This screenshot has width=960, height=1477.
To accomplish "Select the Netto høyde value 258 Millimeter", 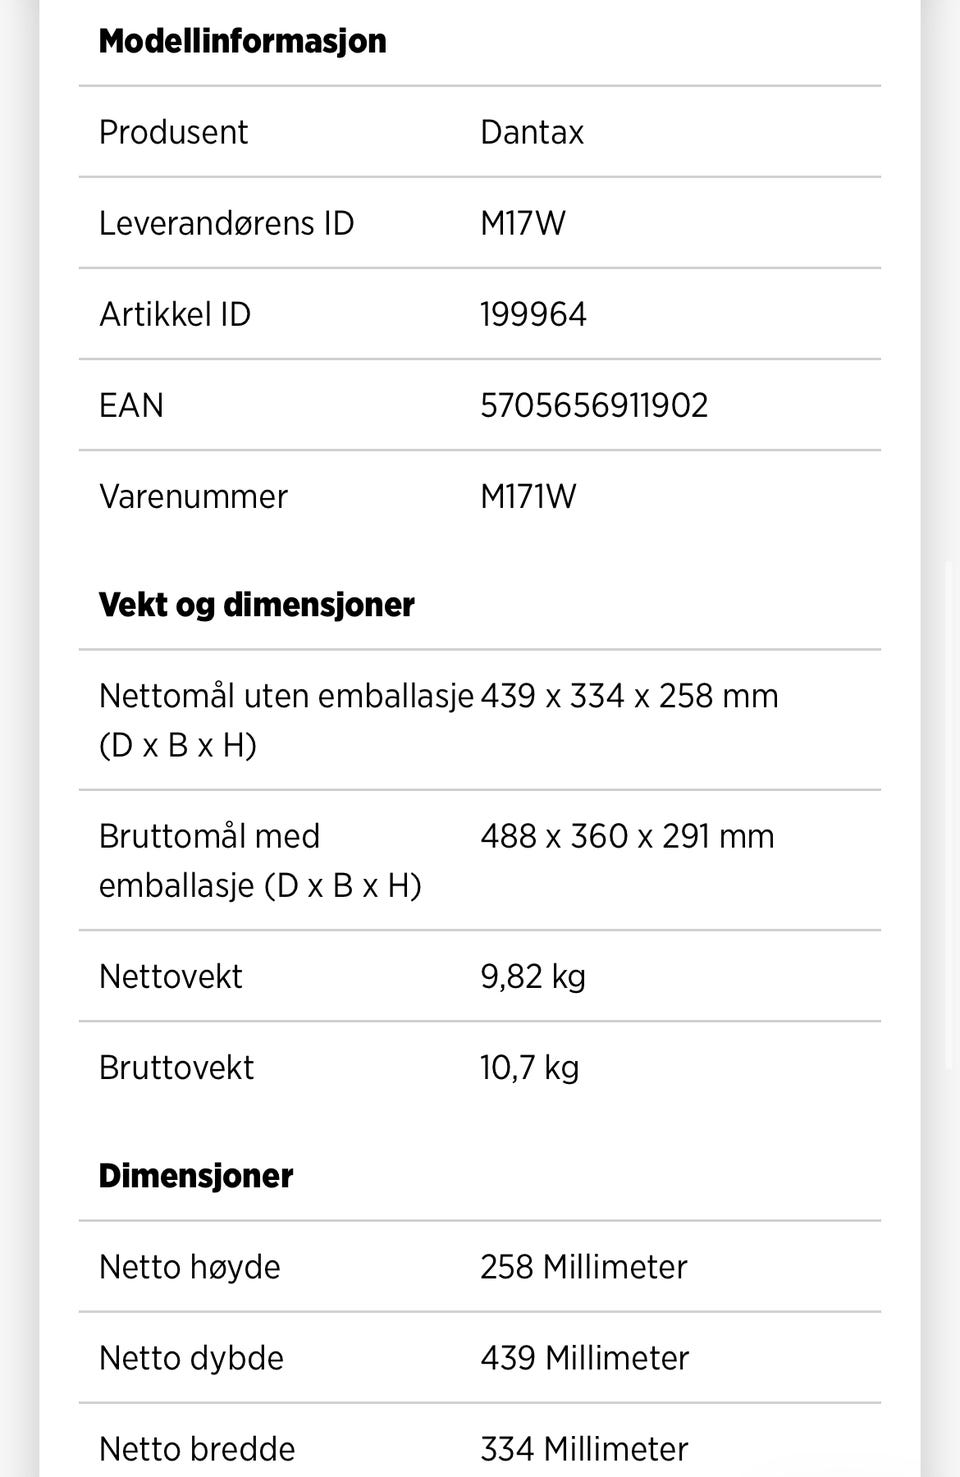I will (x=583, y=1266).
